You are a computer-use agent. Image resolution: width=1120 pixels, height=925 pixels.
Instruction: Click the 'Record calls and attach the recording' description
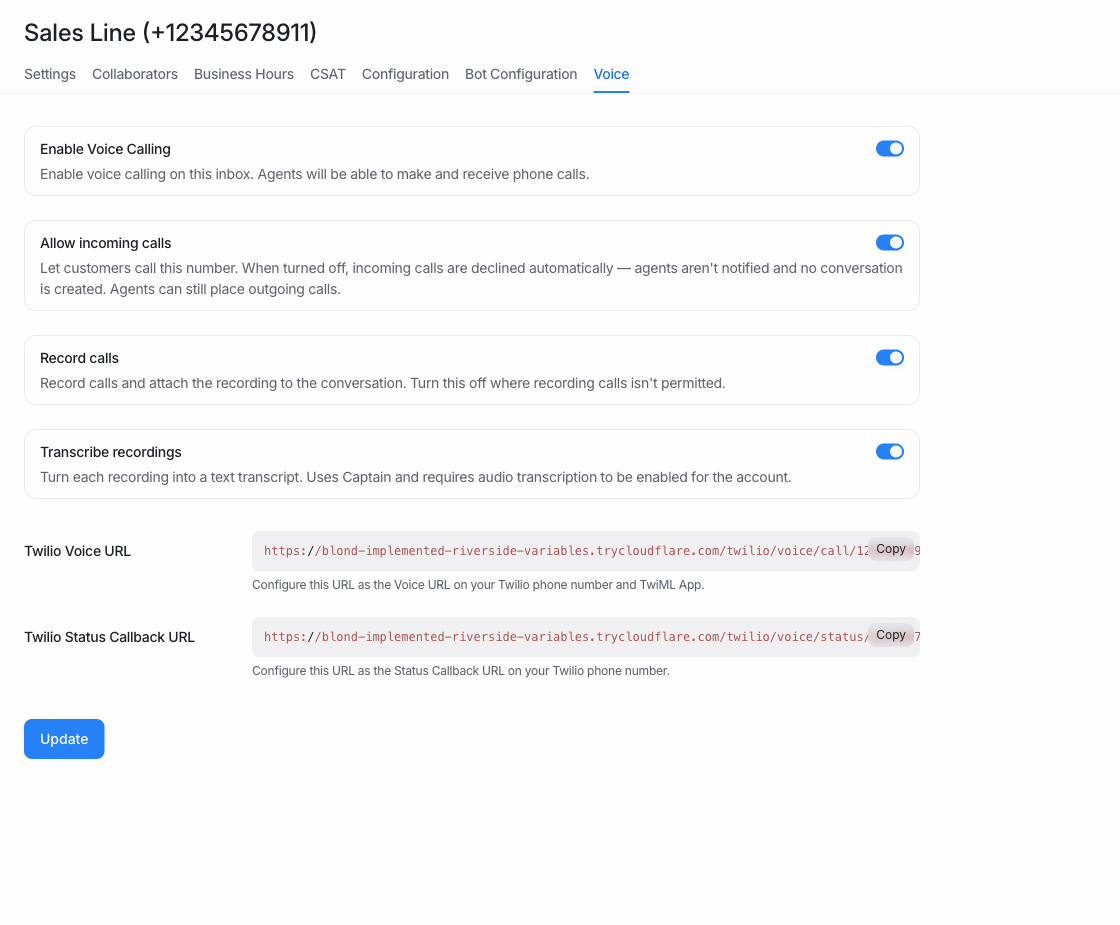382,384
